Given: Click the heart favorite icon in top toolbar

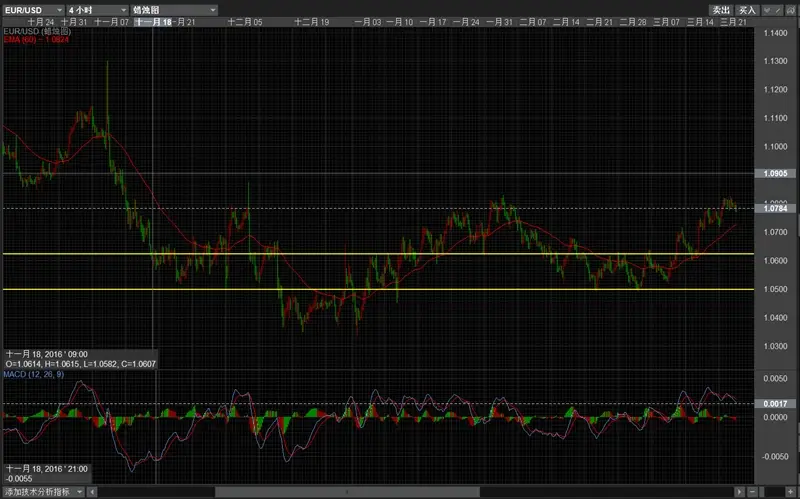Looking at the screenshot, I should pos(767,10).
